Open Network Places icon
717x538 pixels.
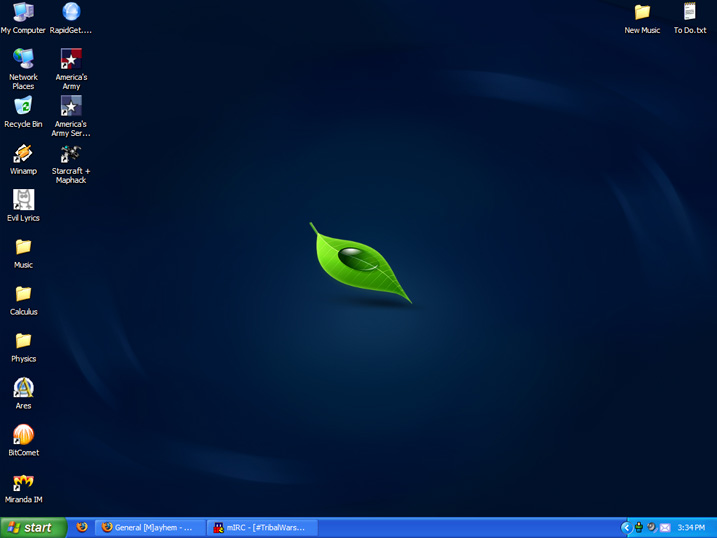(x=23, y=69)
